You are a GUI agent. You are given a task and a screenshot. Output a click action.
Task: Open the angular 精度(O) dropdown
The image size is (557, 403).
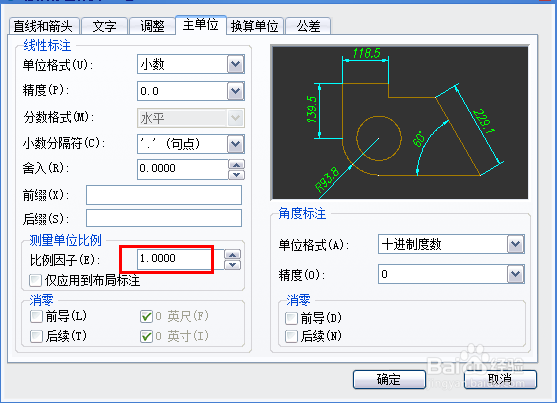point(451,274)
